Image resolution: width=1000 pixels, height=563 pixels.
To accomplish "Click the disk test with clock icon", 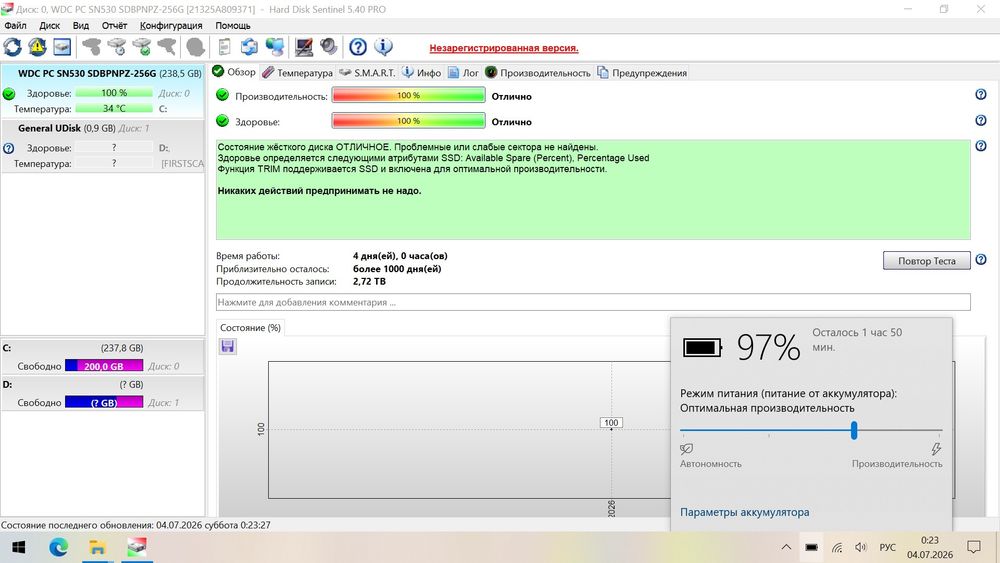I will tap(117, 47).
